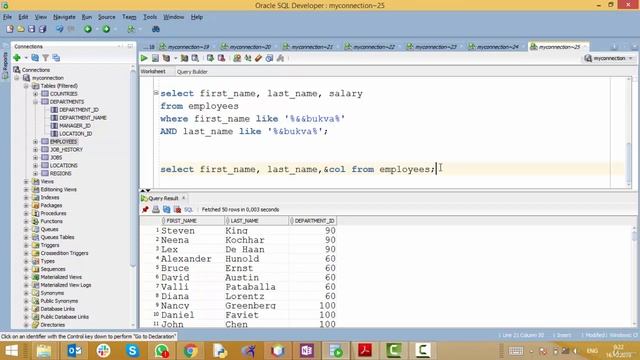Click the SQL link in Query Result toolbar
The height and width of the screenshot is (360, 640).
188,209
